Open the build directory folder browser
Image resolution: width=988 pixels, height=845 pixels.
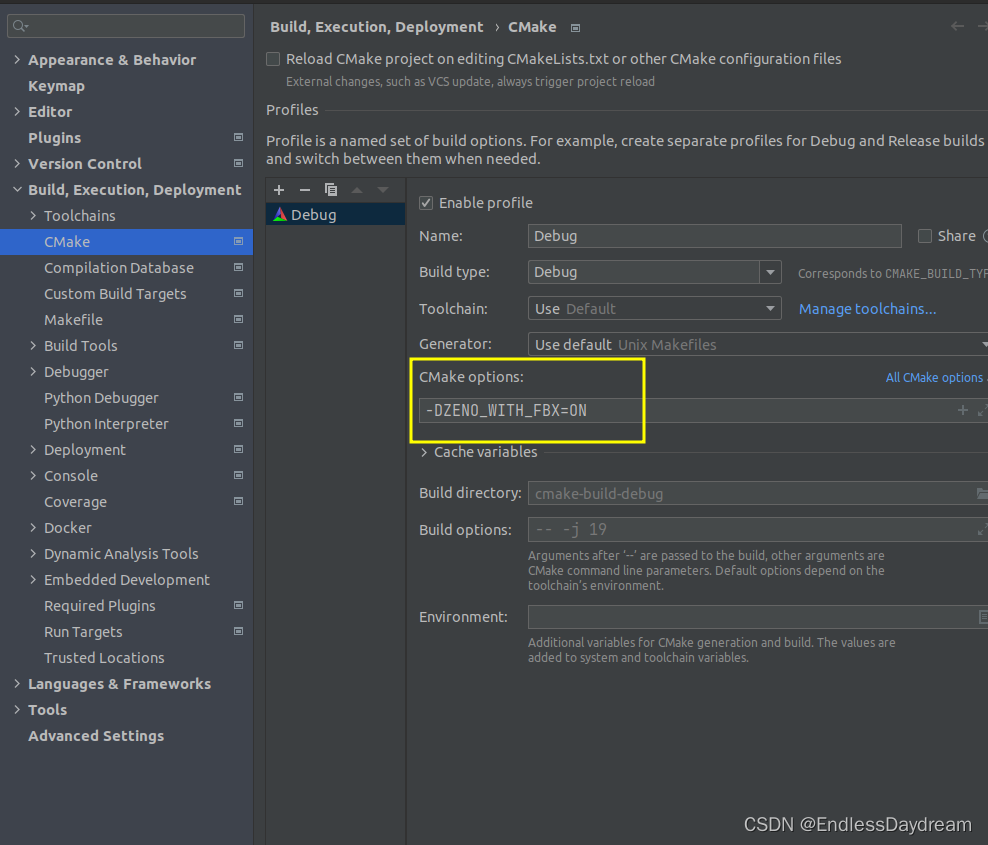coord(981,493)
